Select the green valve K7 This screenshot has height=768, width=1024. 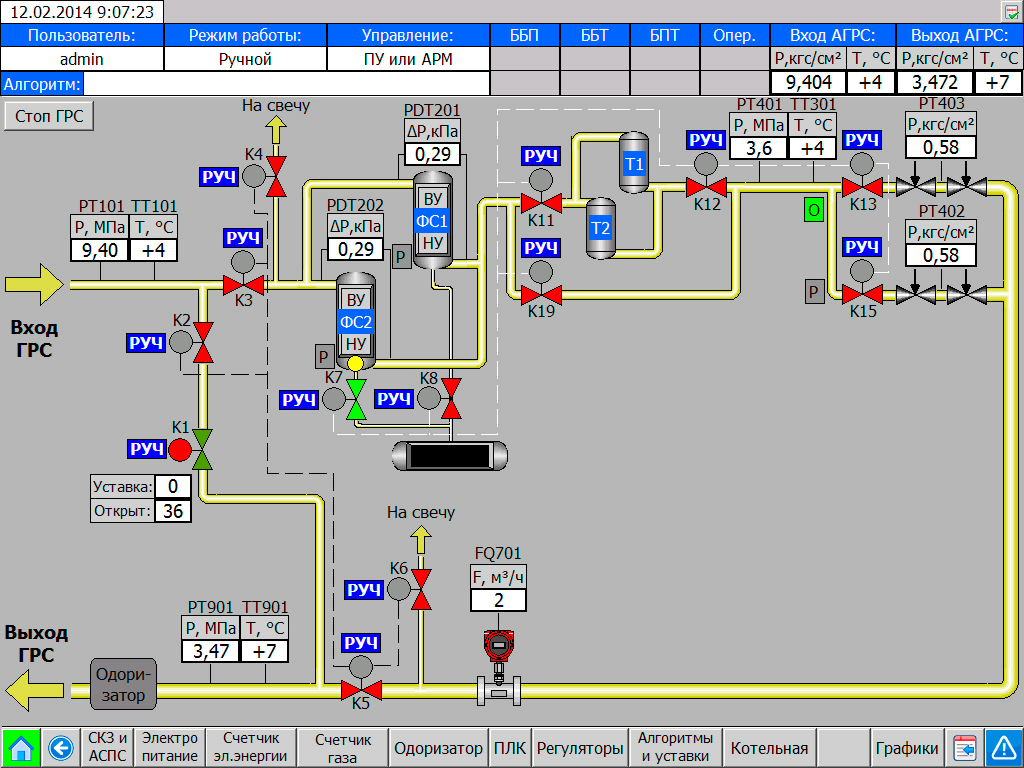(355, 399)
